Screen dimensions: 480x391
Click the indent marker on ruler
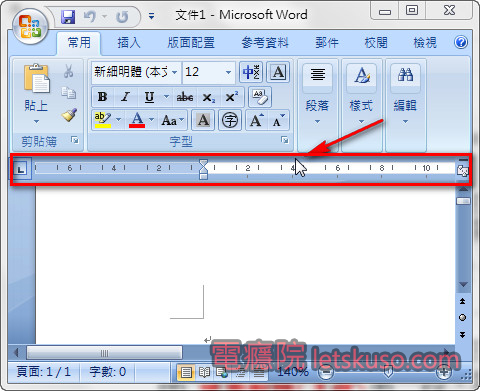pos(203,169)
